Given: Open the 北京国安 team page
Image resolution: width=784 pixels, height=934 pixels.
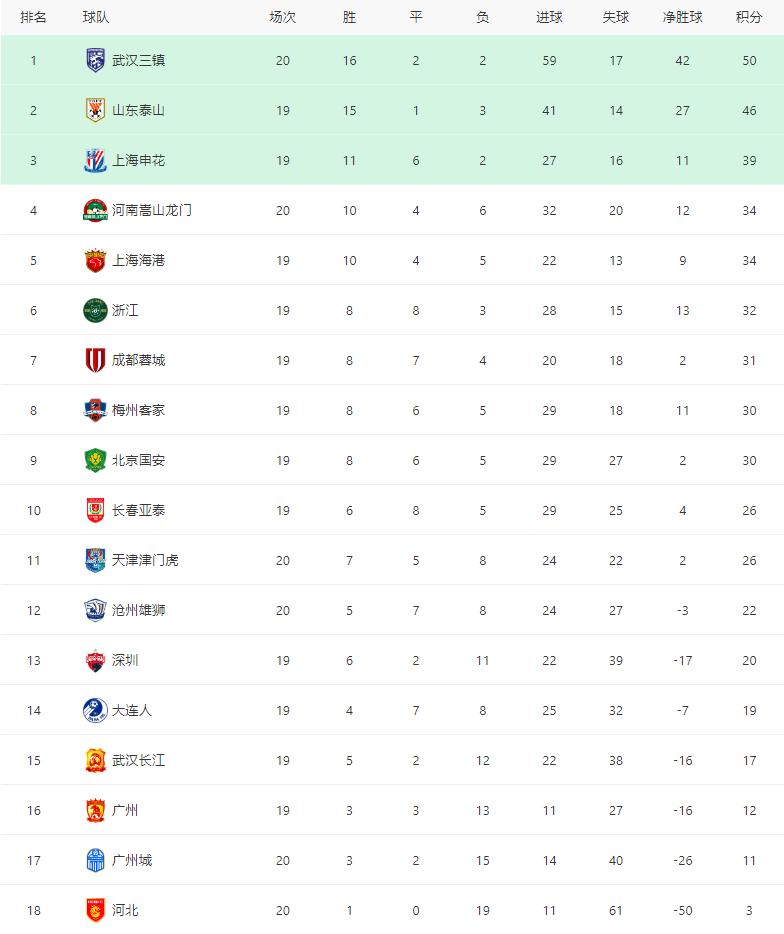Looking at the screenshot, I should click(138, 460).
